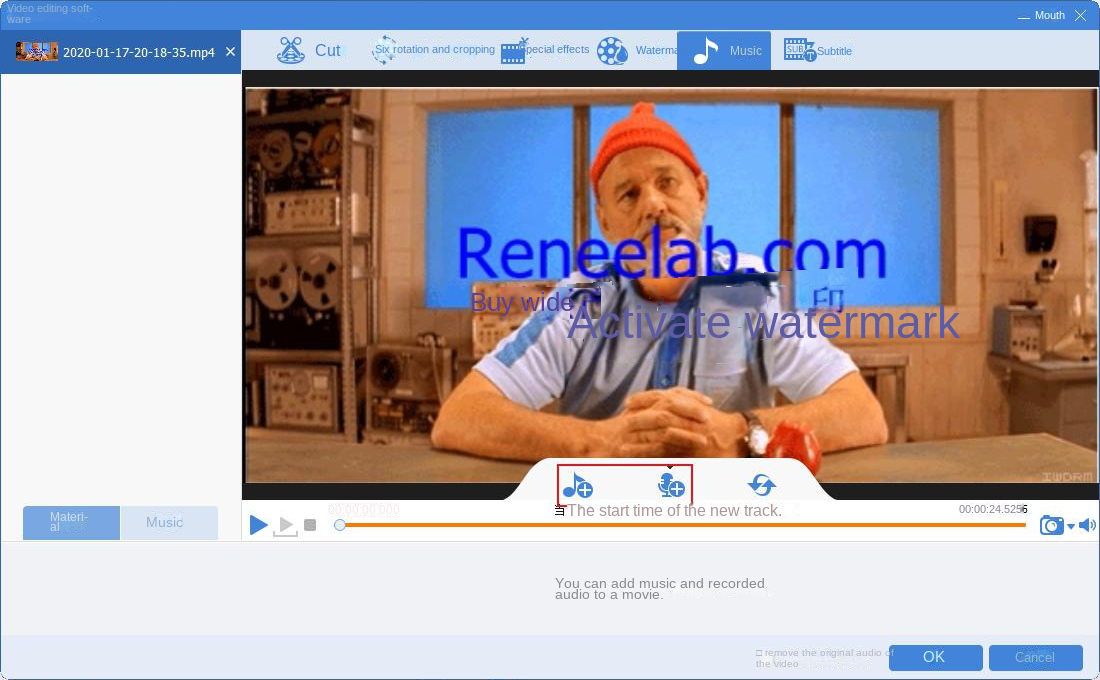Toggle the volume speaker icon

(1087, 525)
